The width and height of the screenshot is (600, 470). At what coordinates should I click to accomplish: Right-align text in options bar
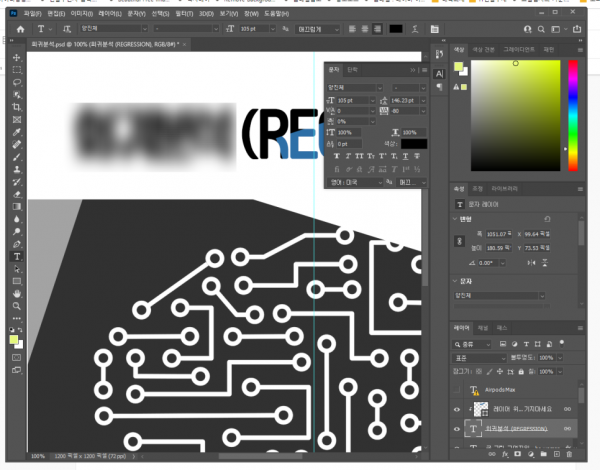point(377,29)
